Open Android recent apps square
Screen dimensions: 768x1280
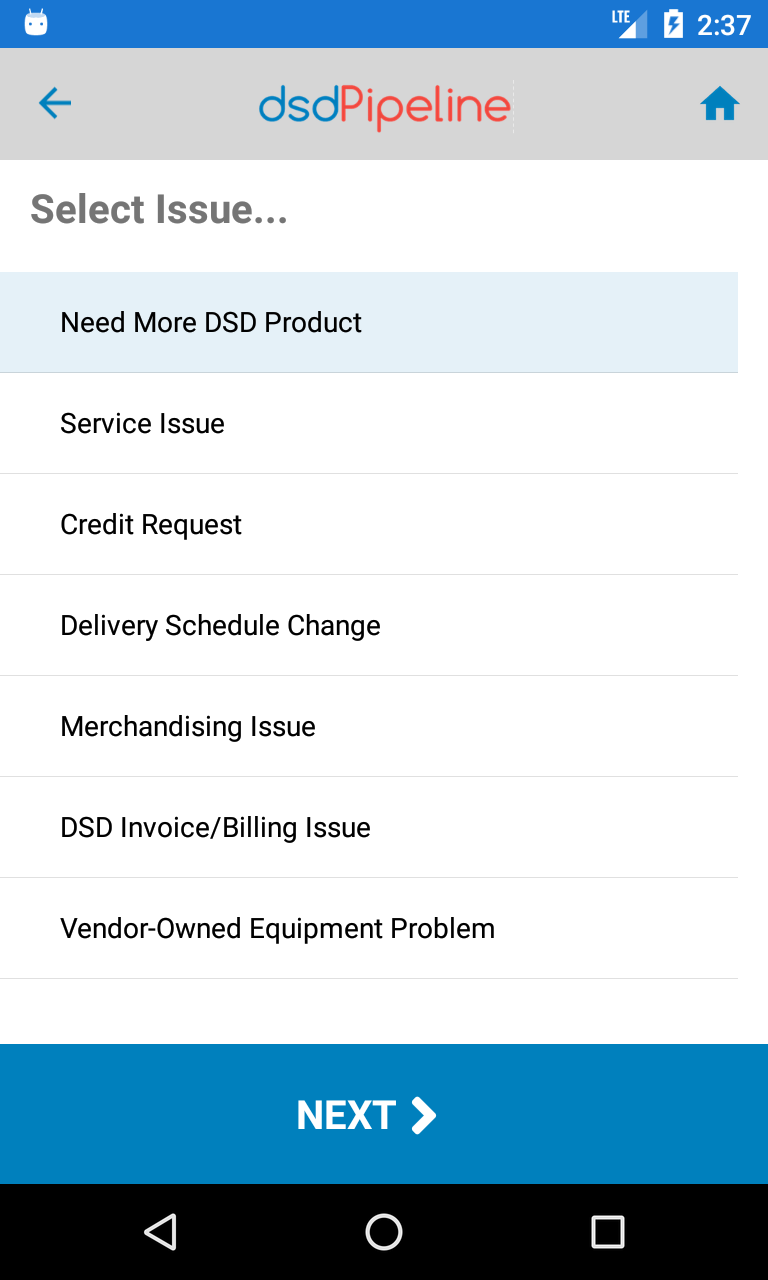pyautogui.click(x=608, y=1232)
